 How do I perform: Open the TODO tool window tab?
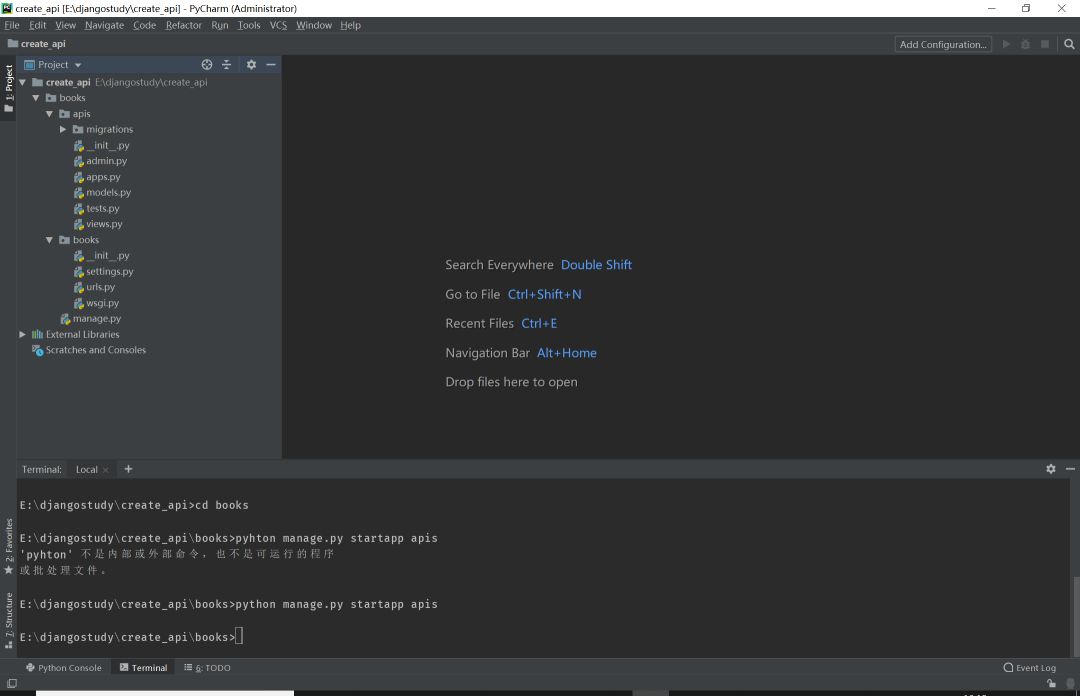pos(207,668)
